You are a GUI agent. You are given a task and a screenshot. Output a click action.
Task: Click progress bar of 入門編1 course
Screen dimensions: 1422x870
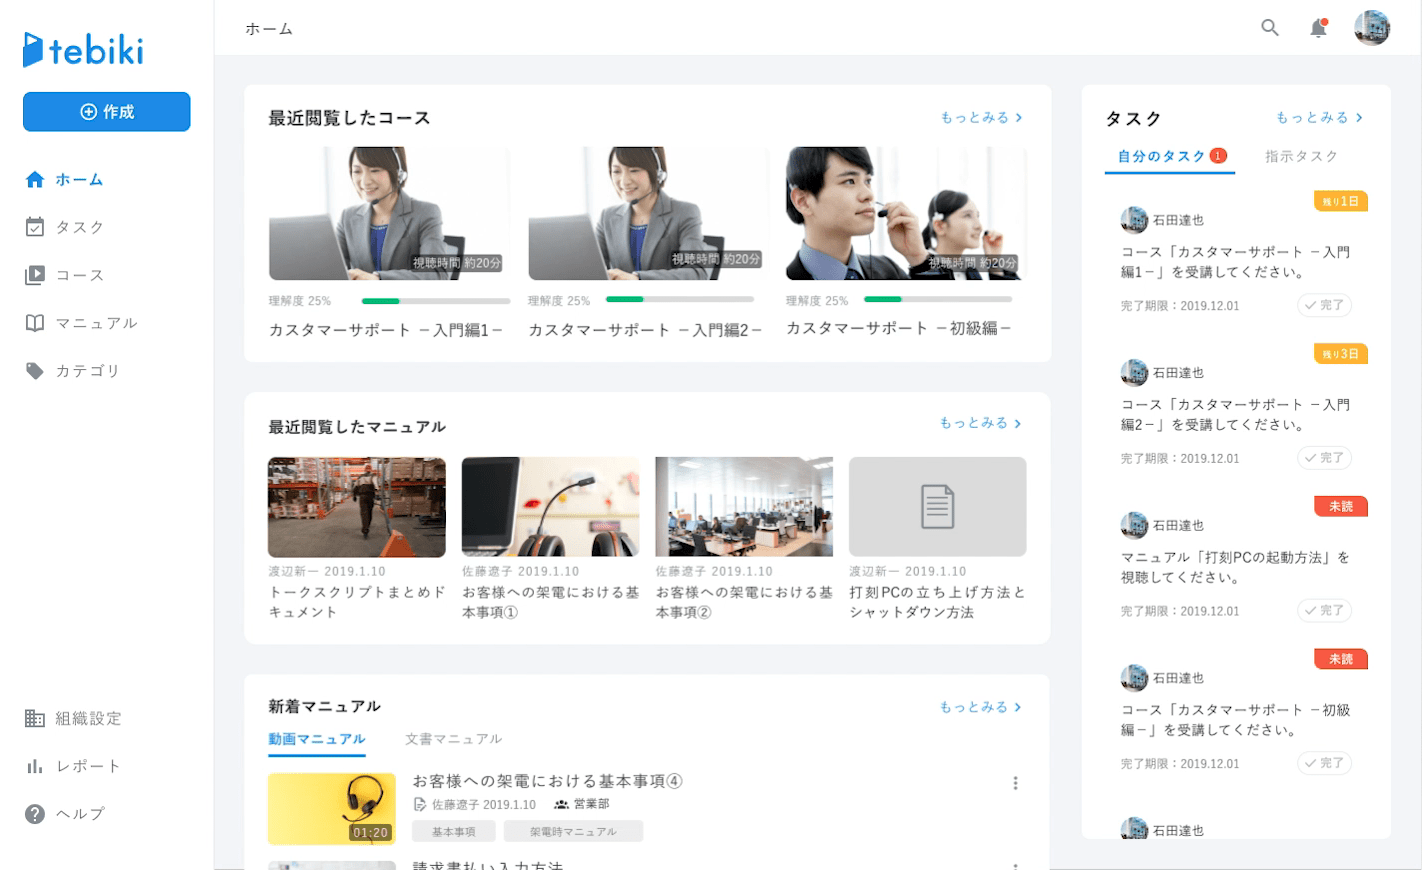436,301
